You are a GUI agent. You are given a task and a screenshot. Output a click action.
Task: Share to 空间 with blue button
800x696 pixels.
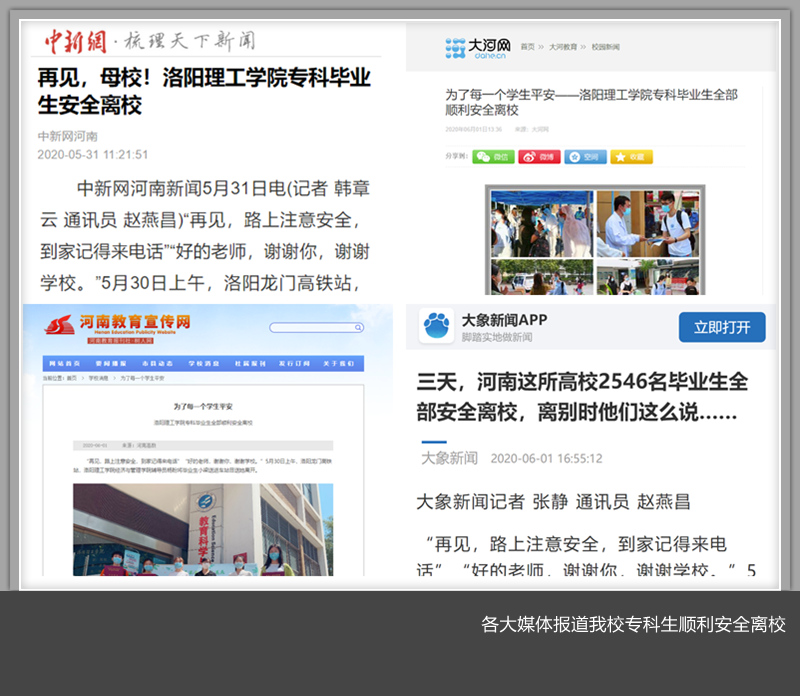585,157
